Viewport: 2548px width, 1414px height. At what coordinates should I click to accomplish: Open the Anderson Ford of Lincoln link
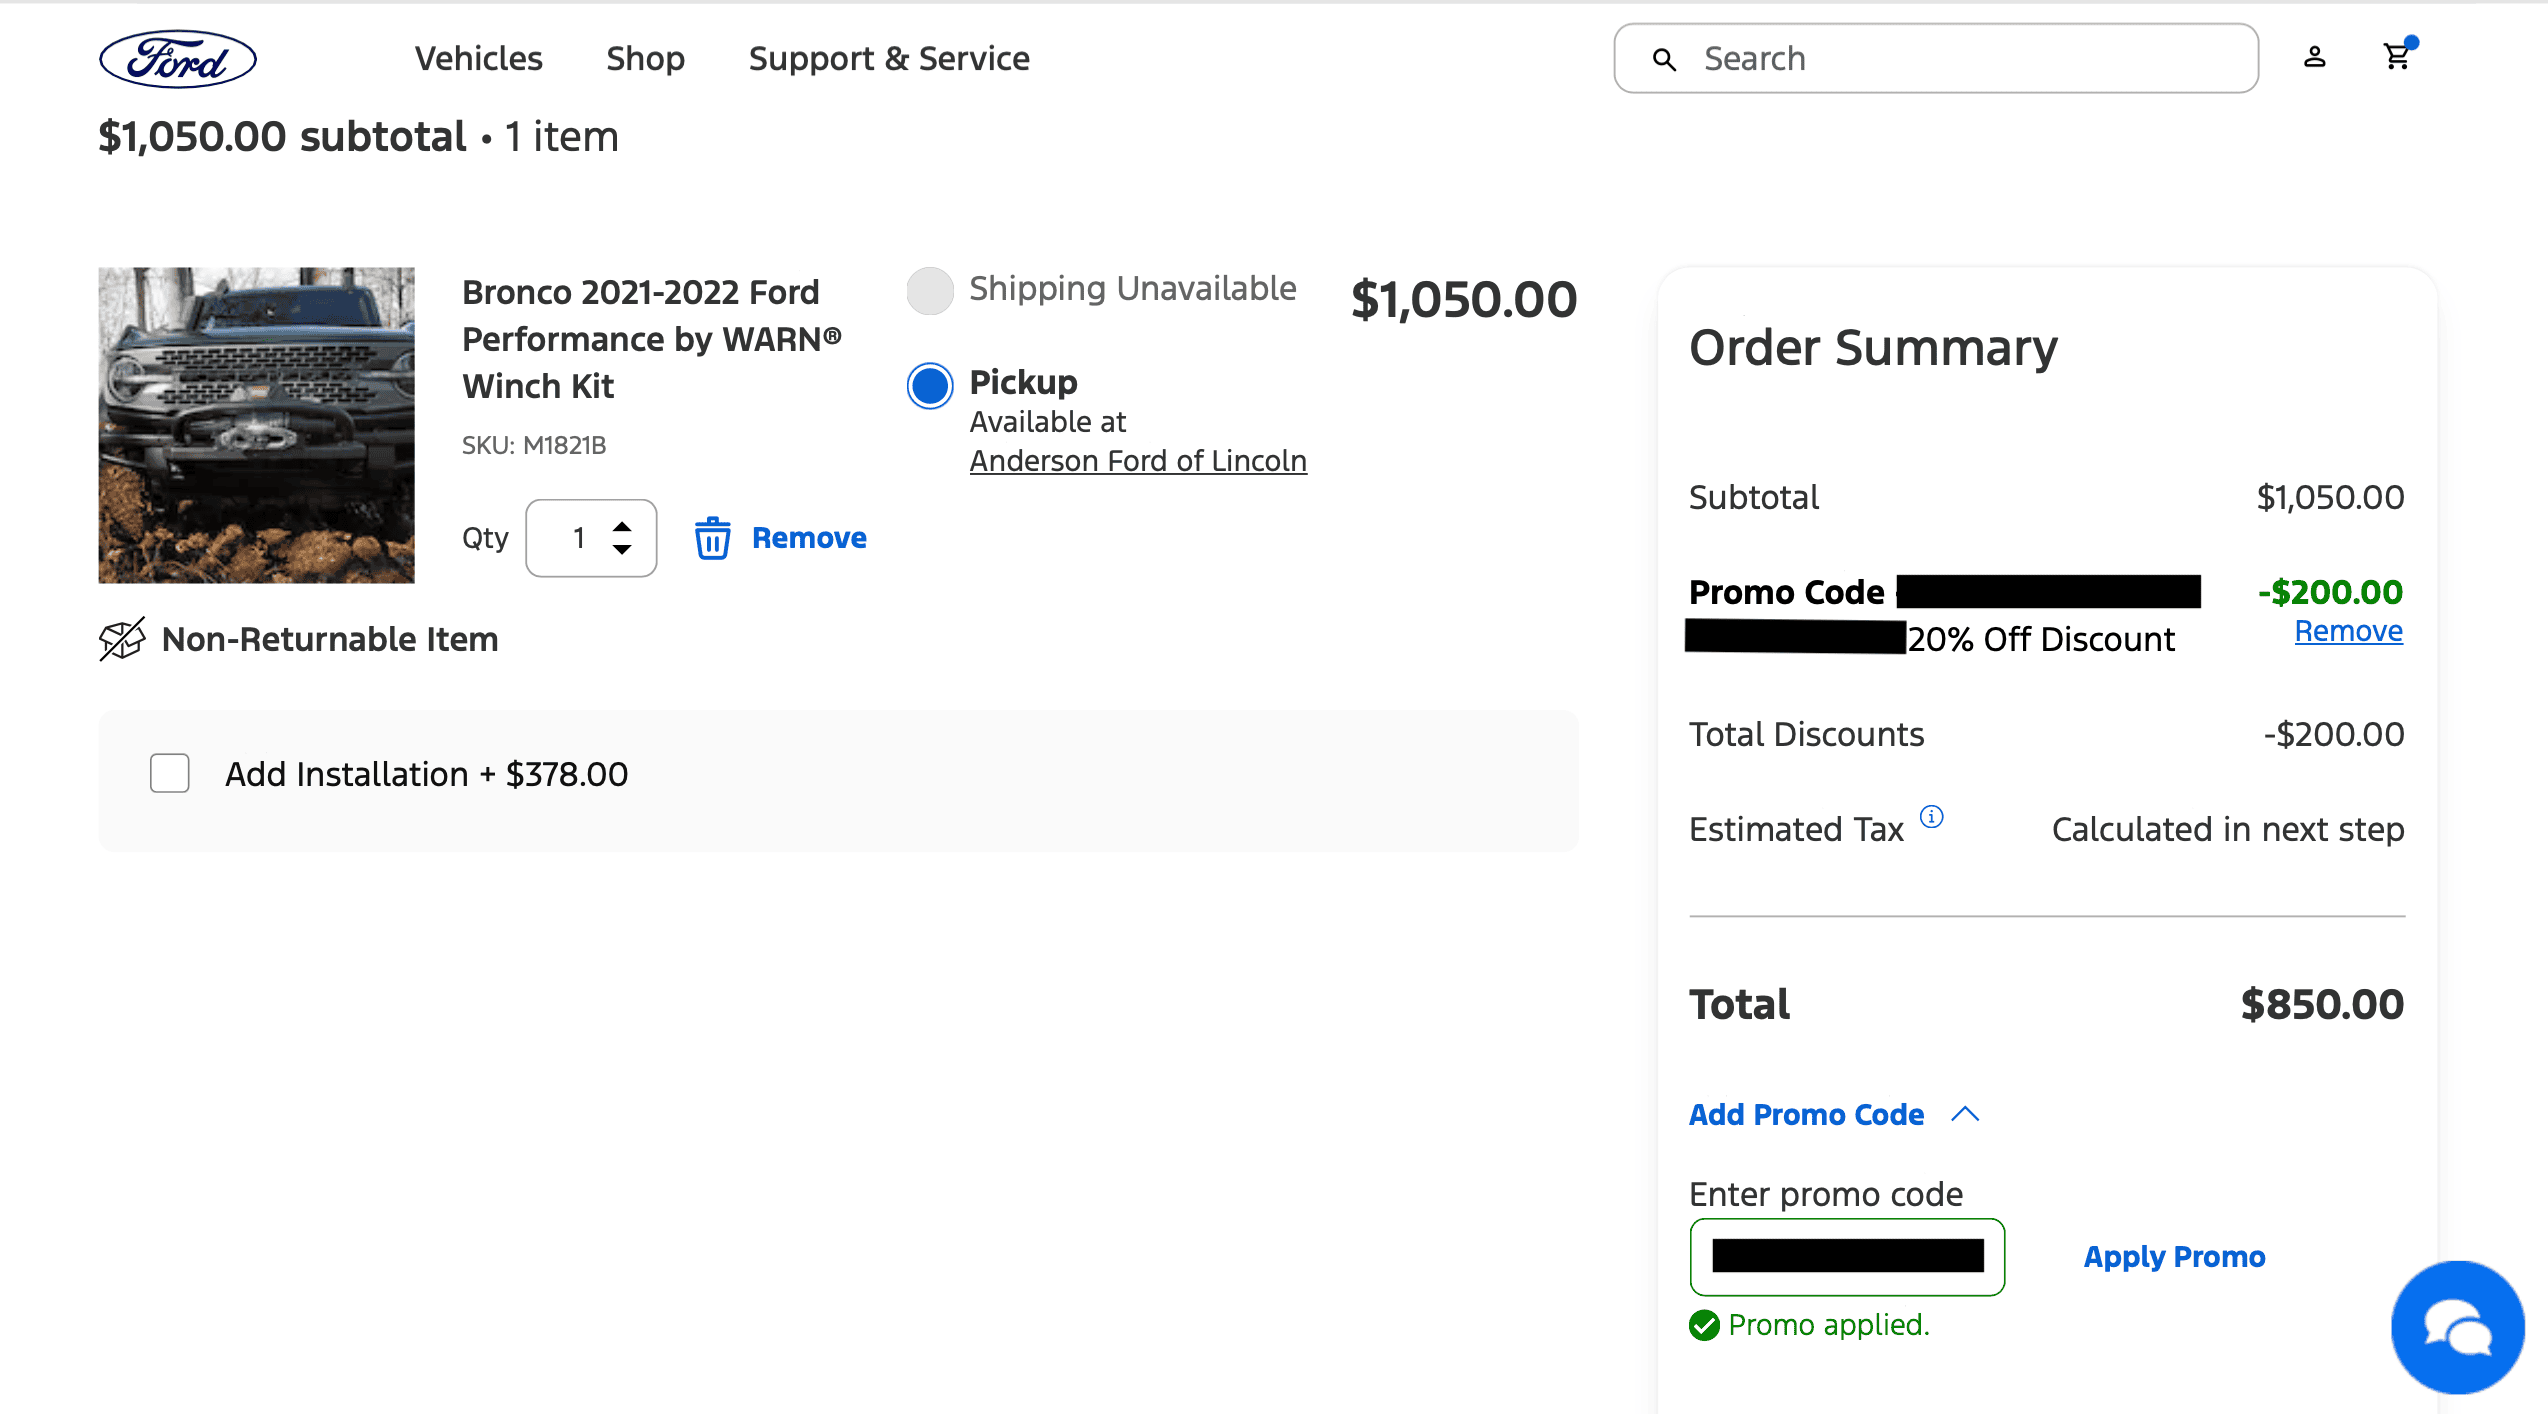point(1137,461)
